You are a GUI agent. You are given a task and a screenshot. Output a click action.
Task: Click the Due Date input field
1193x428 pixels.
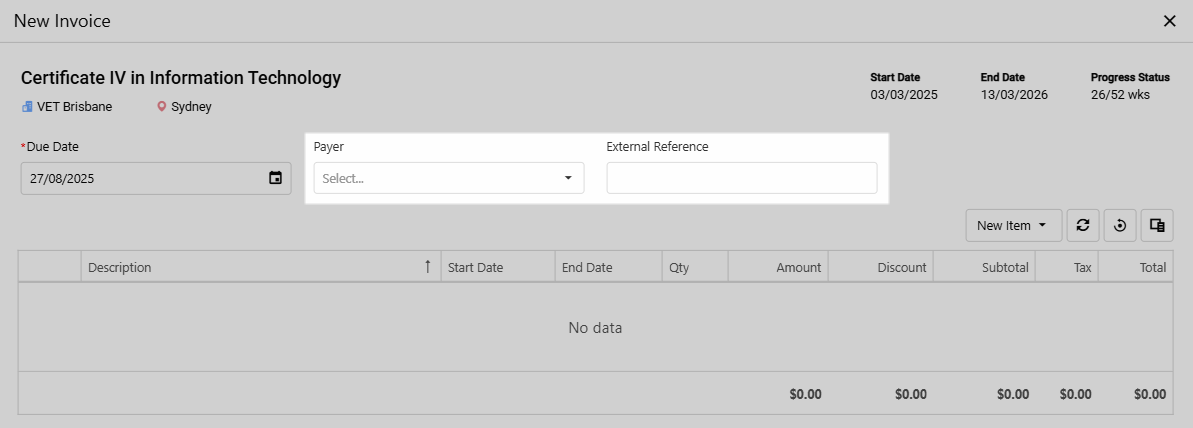tap(142, 179)
